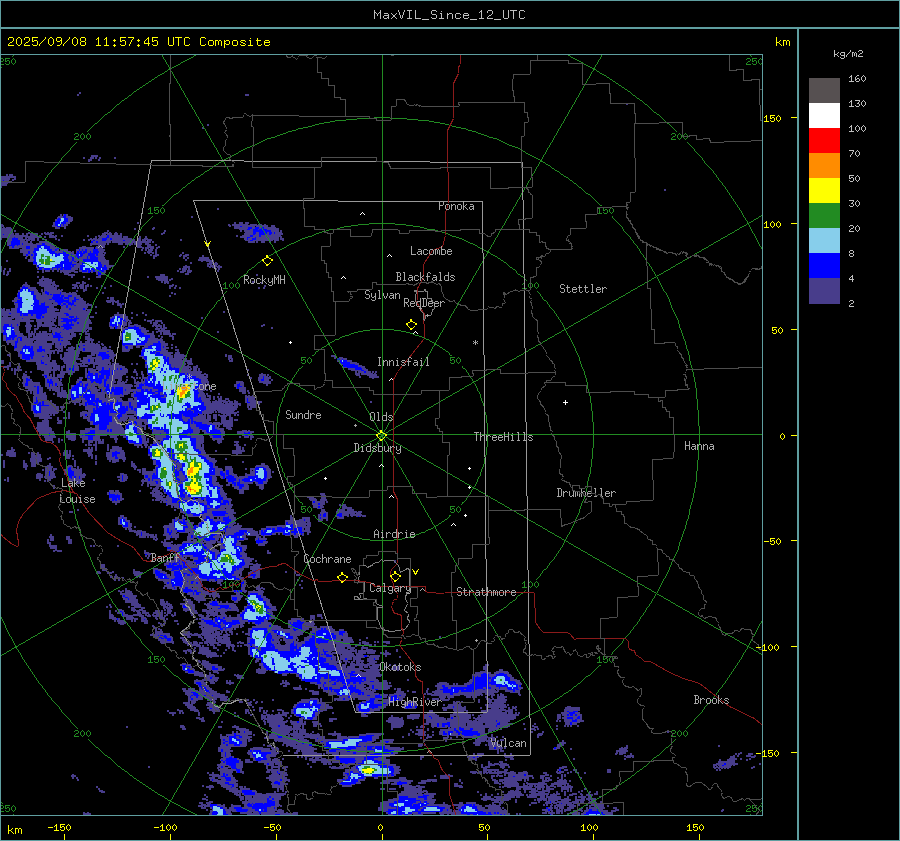900x841 pixels.
Task: Click the white plus marker east of ThreeHills
Action: click(565, 402)
